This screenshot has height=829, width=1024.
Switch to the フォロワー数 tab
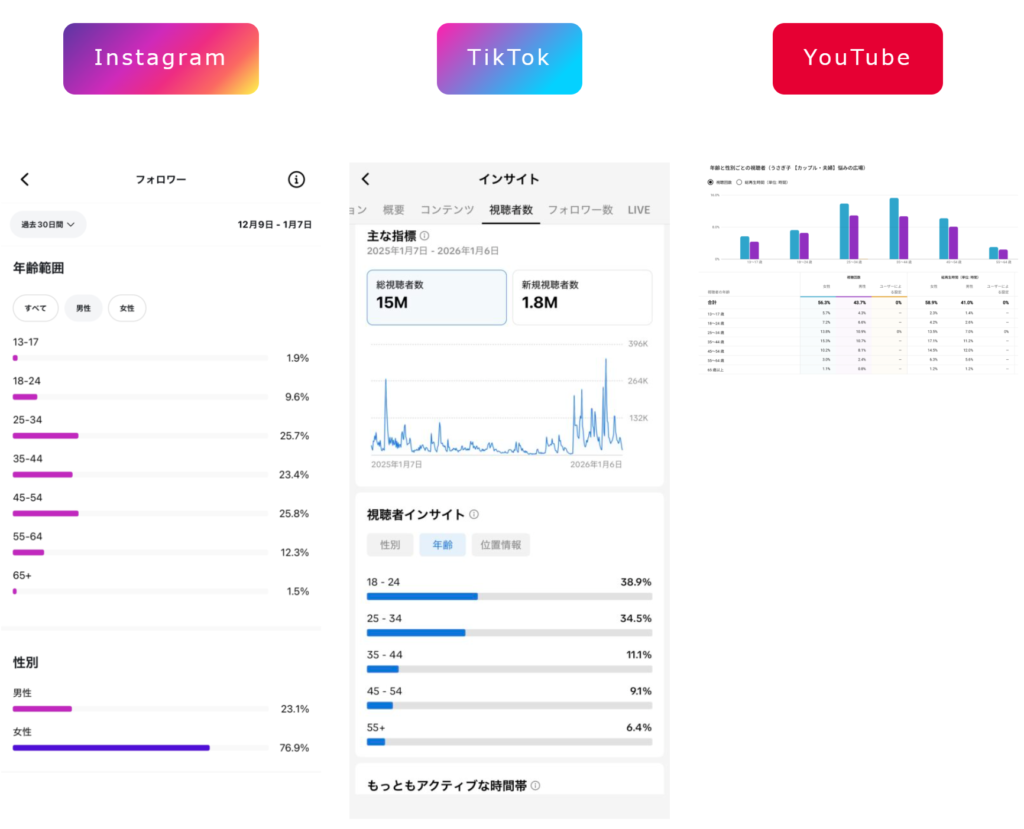tap(581, 210)
